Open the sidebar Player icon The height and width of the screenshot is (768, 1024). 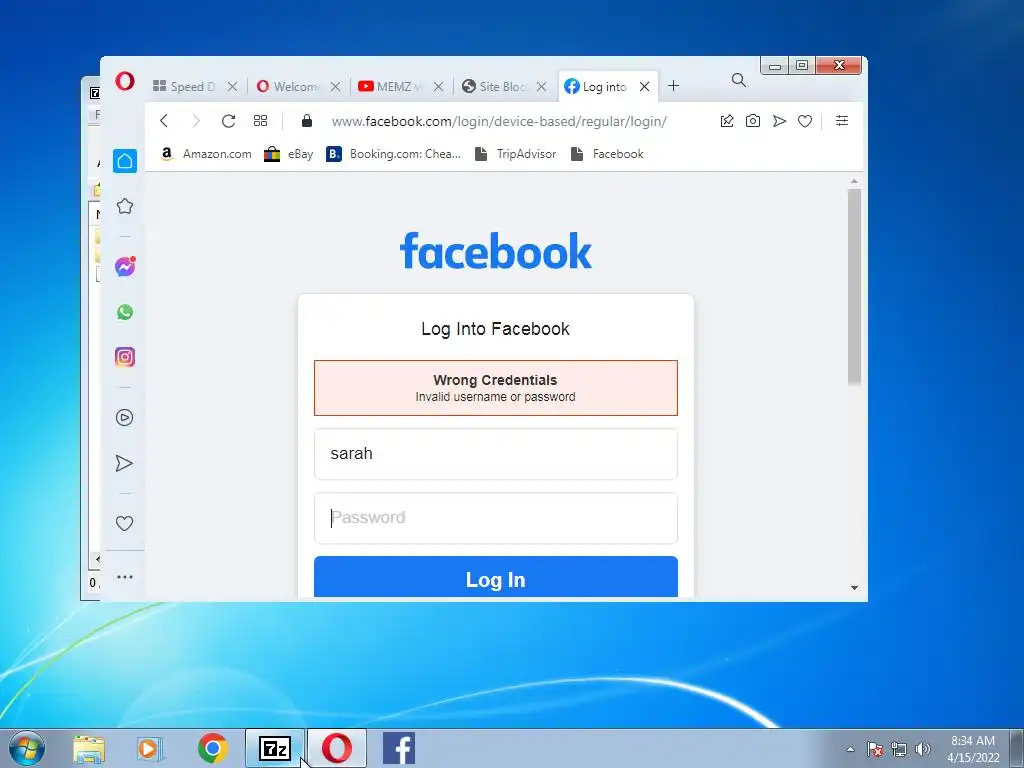pos(124,417)
